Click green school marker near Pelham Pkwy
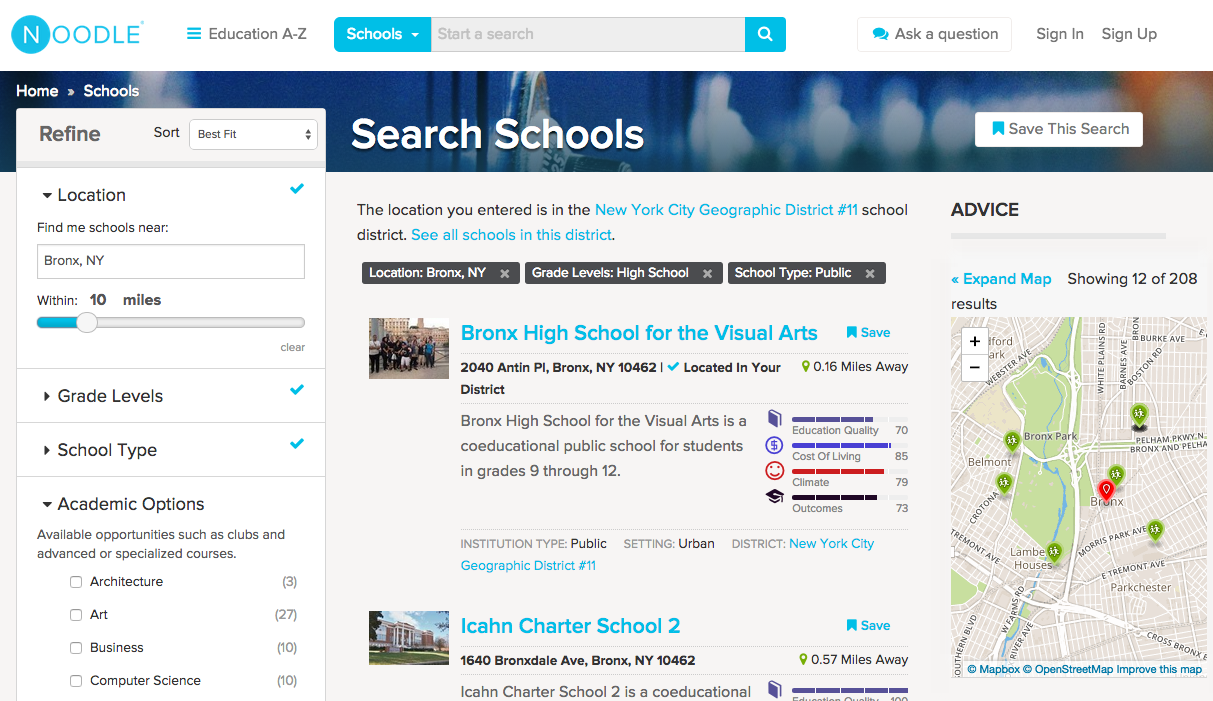1213x701 pixels. [x=1138, y=415]
